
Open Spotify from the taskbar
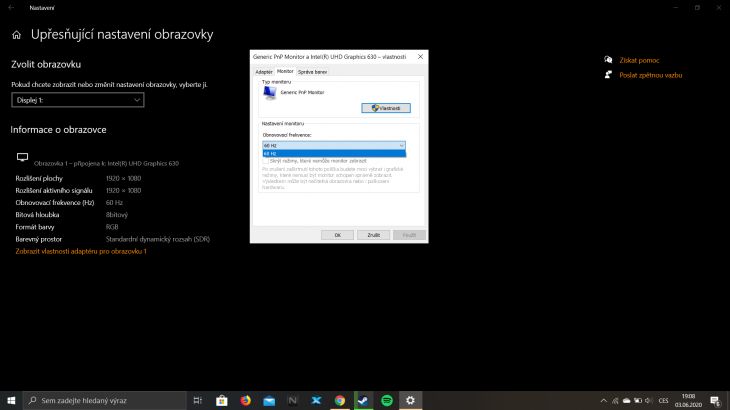point(387,400)
